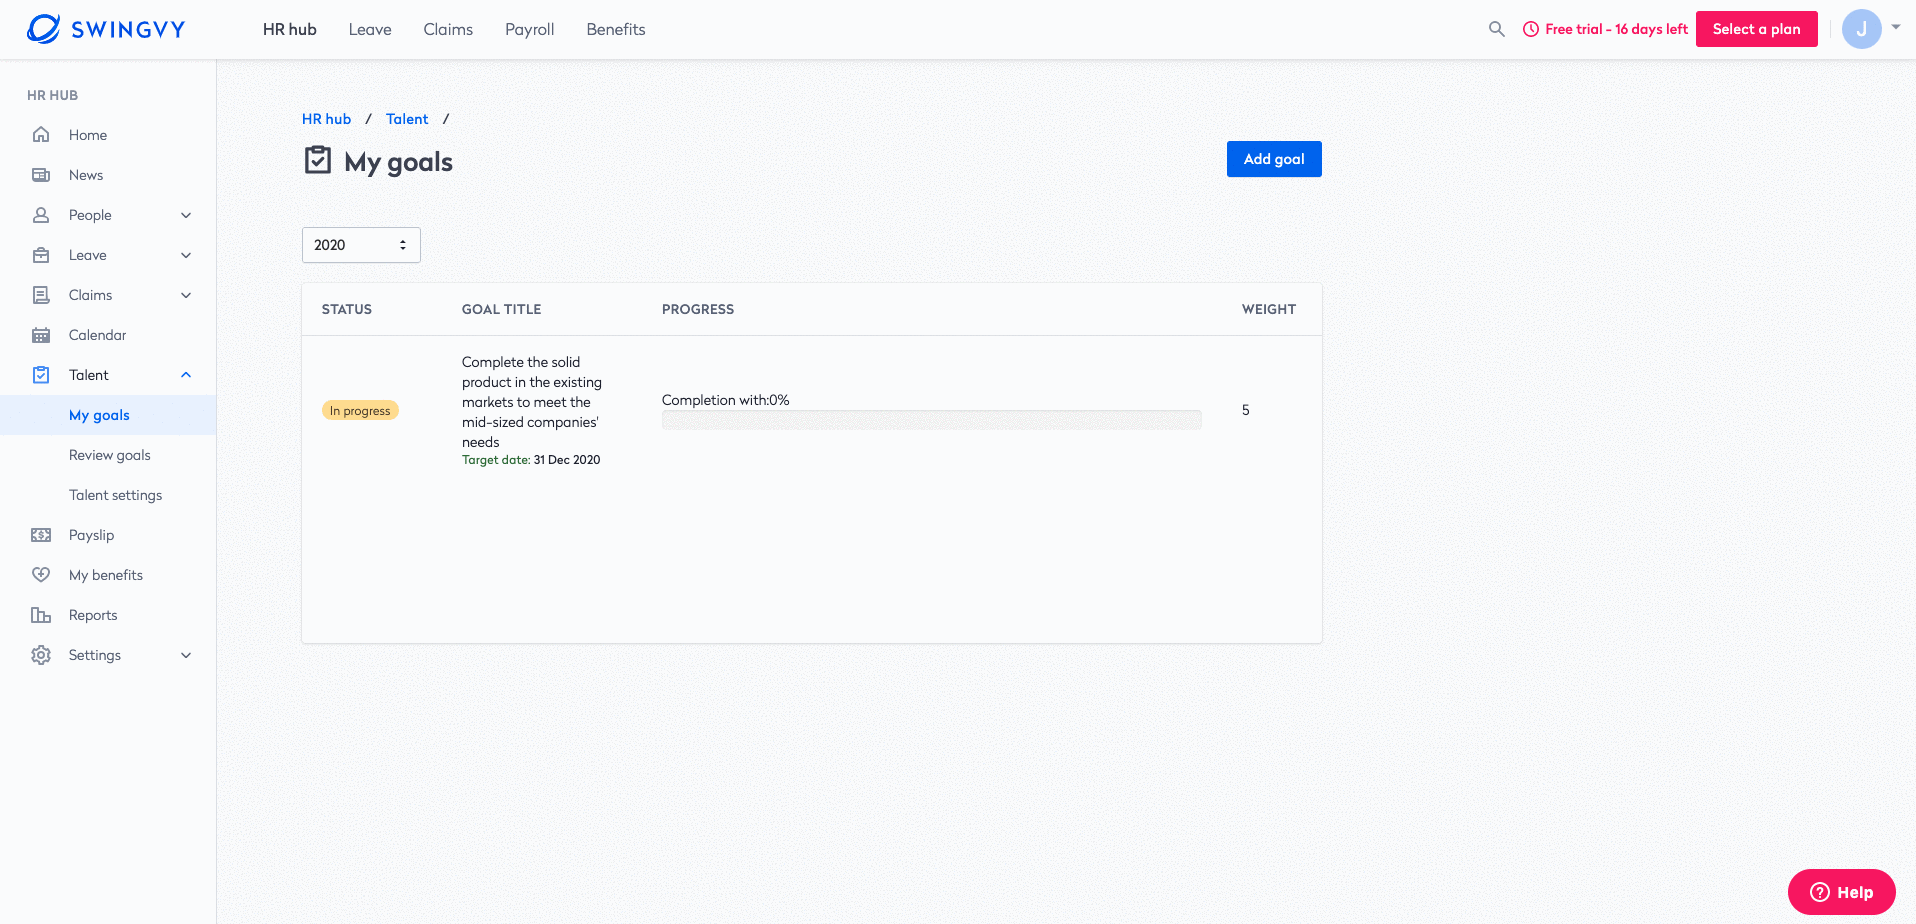1916x924 pixels.
Task: Expand the Leave submenu chevron in sidebar
Action: tap(186, 255)
